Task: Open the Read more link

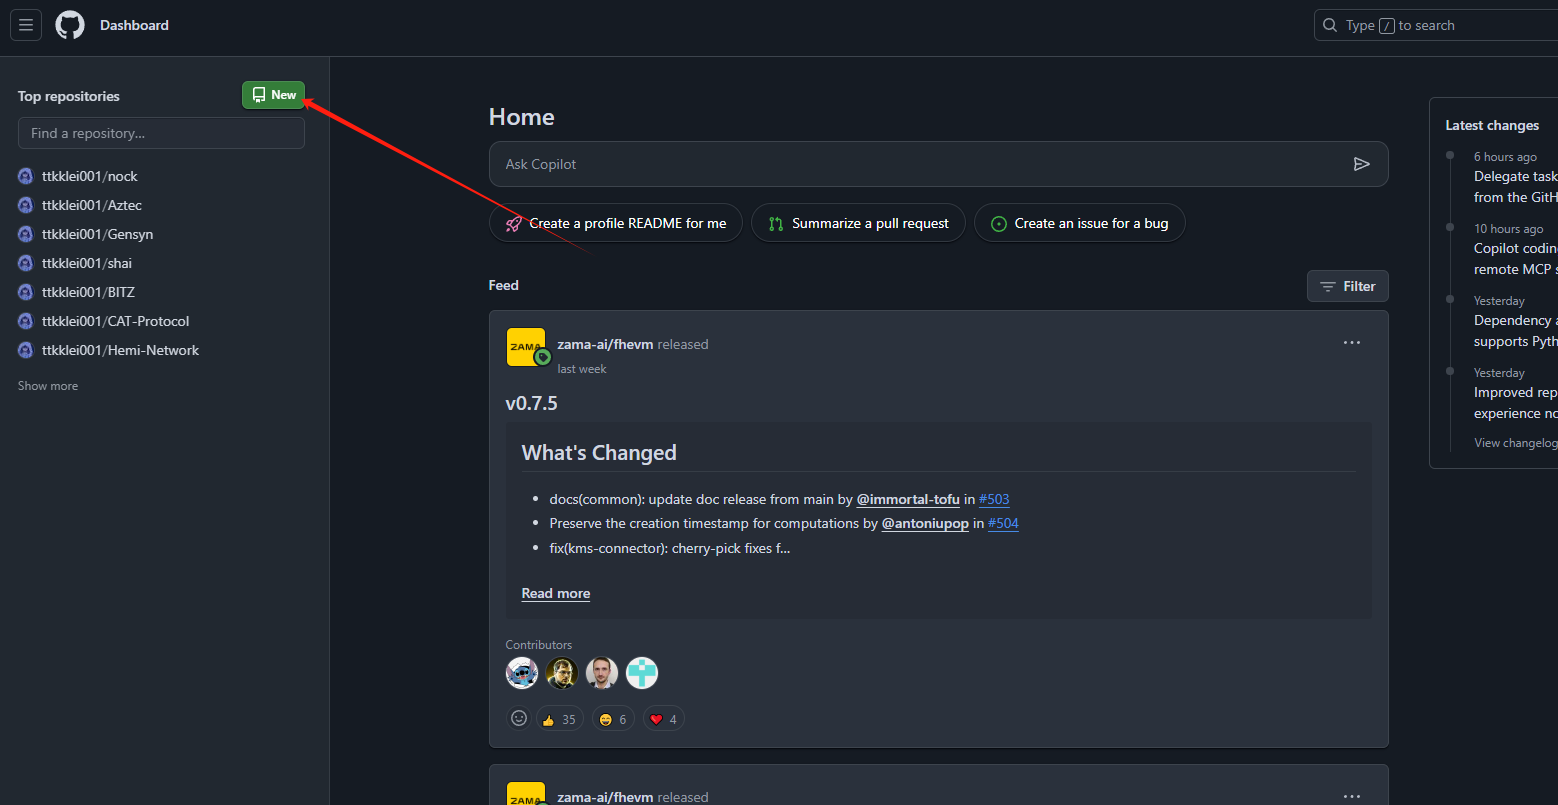Action: [555, 593]
